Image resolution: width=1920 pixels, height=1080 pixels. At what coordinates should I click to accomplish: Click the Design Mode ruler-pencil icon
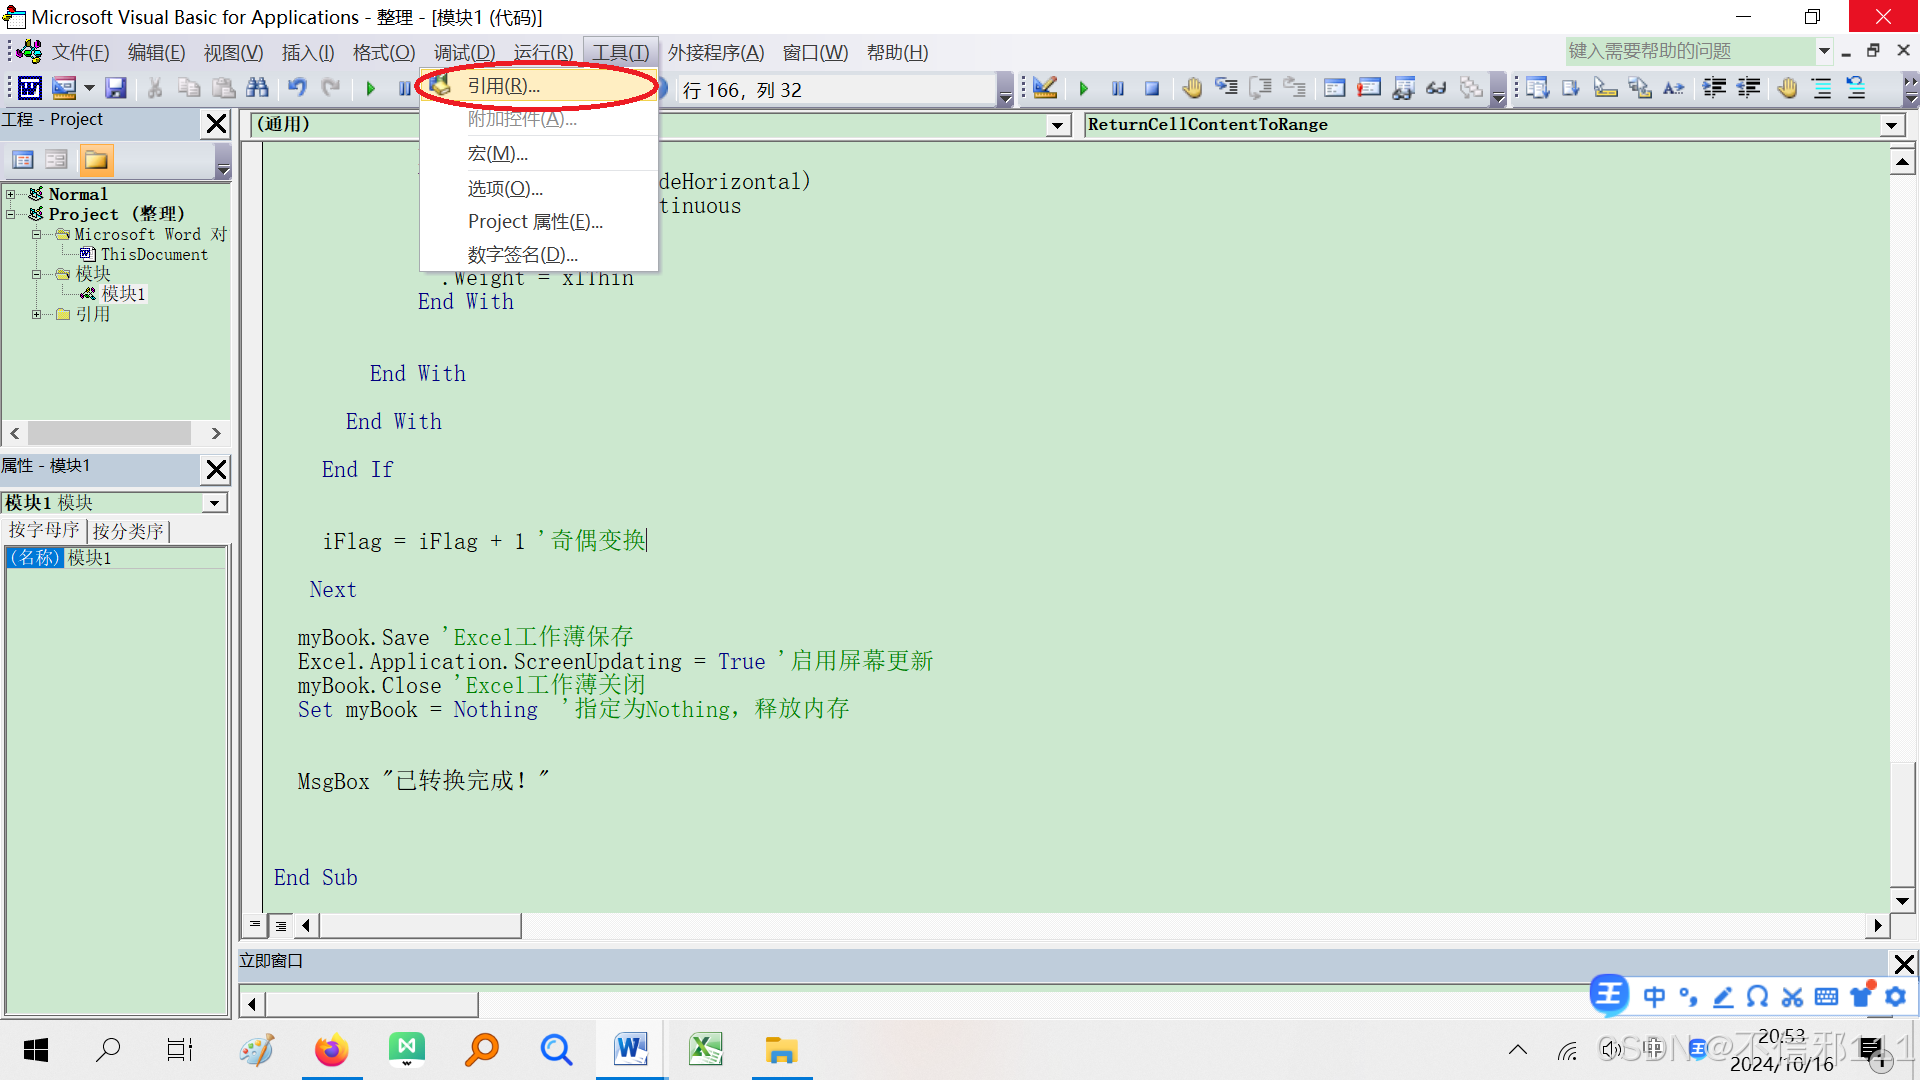click(x=1045, y=89)
